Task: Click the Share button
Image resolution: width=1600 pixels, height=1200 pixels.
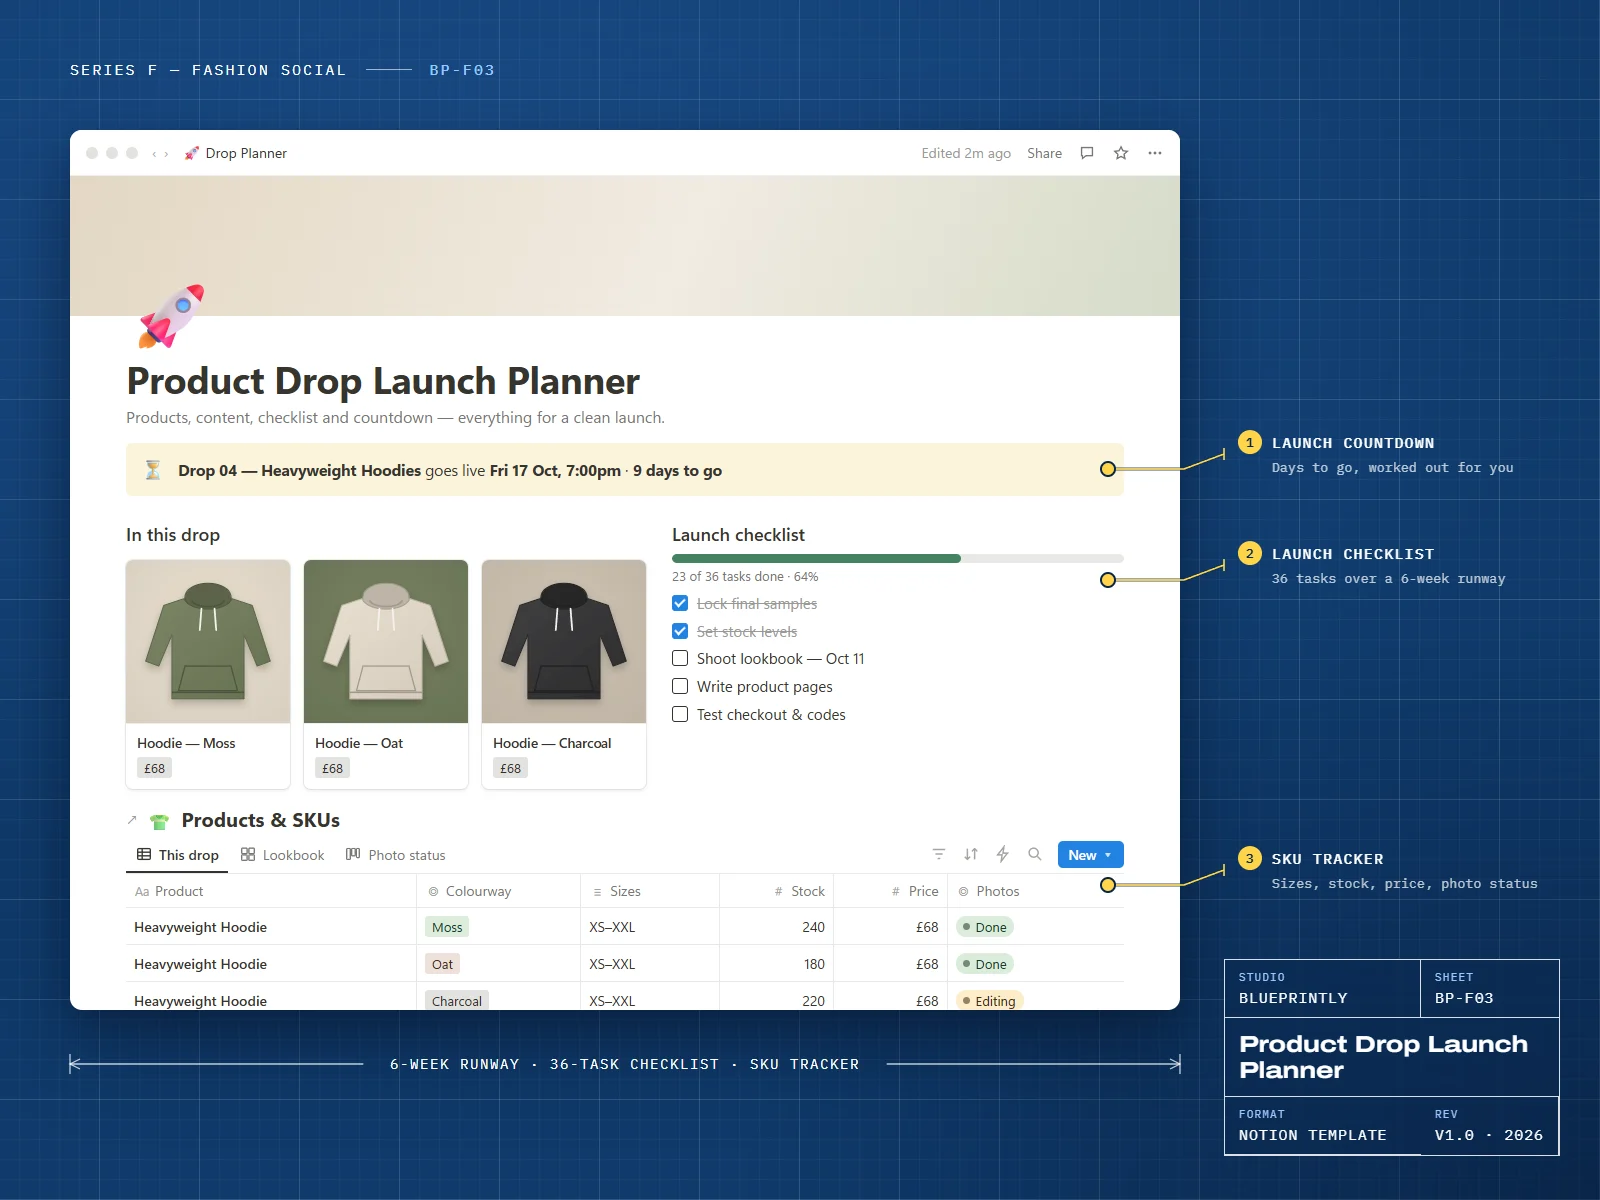Action: click(x=1044, y=153)
